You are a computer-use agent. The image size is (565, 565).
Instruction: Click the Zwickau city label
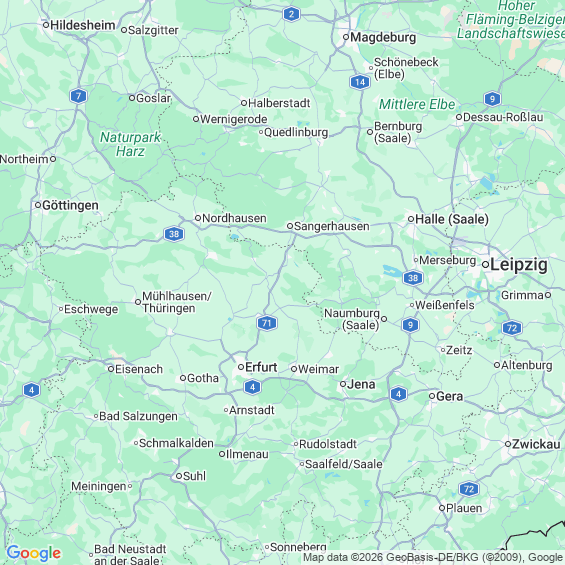pyautogui.click(x=536, y=444)
